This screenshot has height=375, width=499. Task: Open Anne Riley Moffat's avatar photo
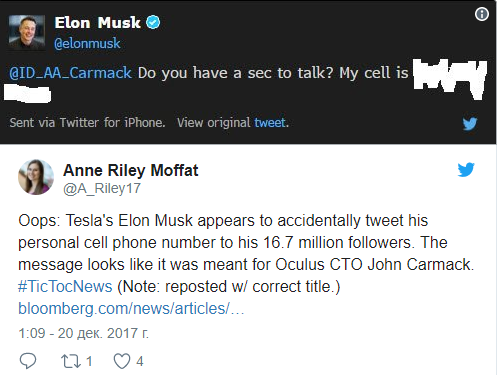[36, 177]
